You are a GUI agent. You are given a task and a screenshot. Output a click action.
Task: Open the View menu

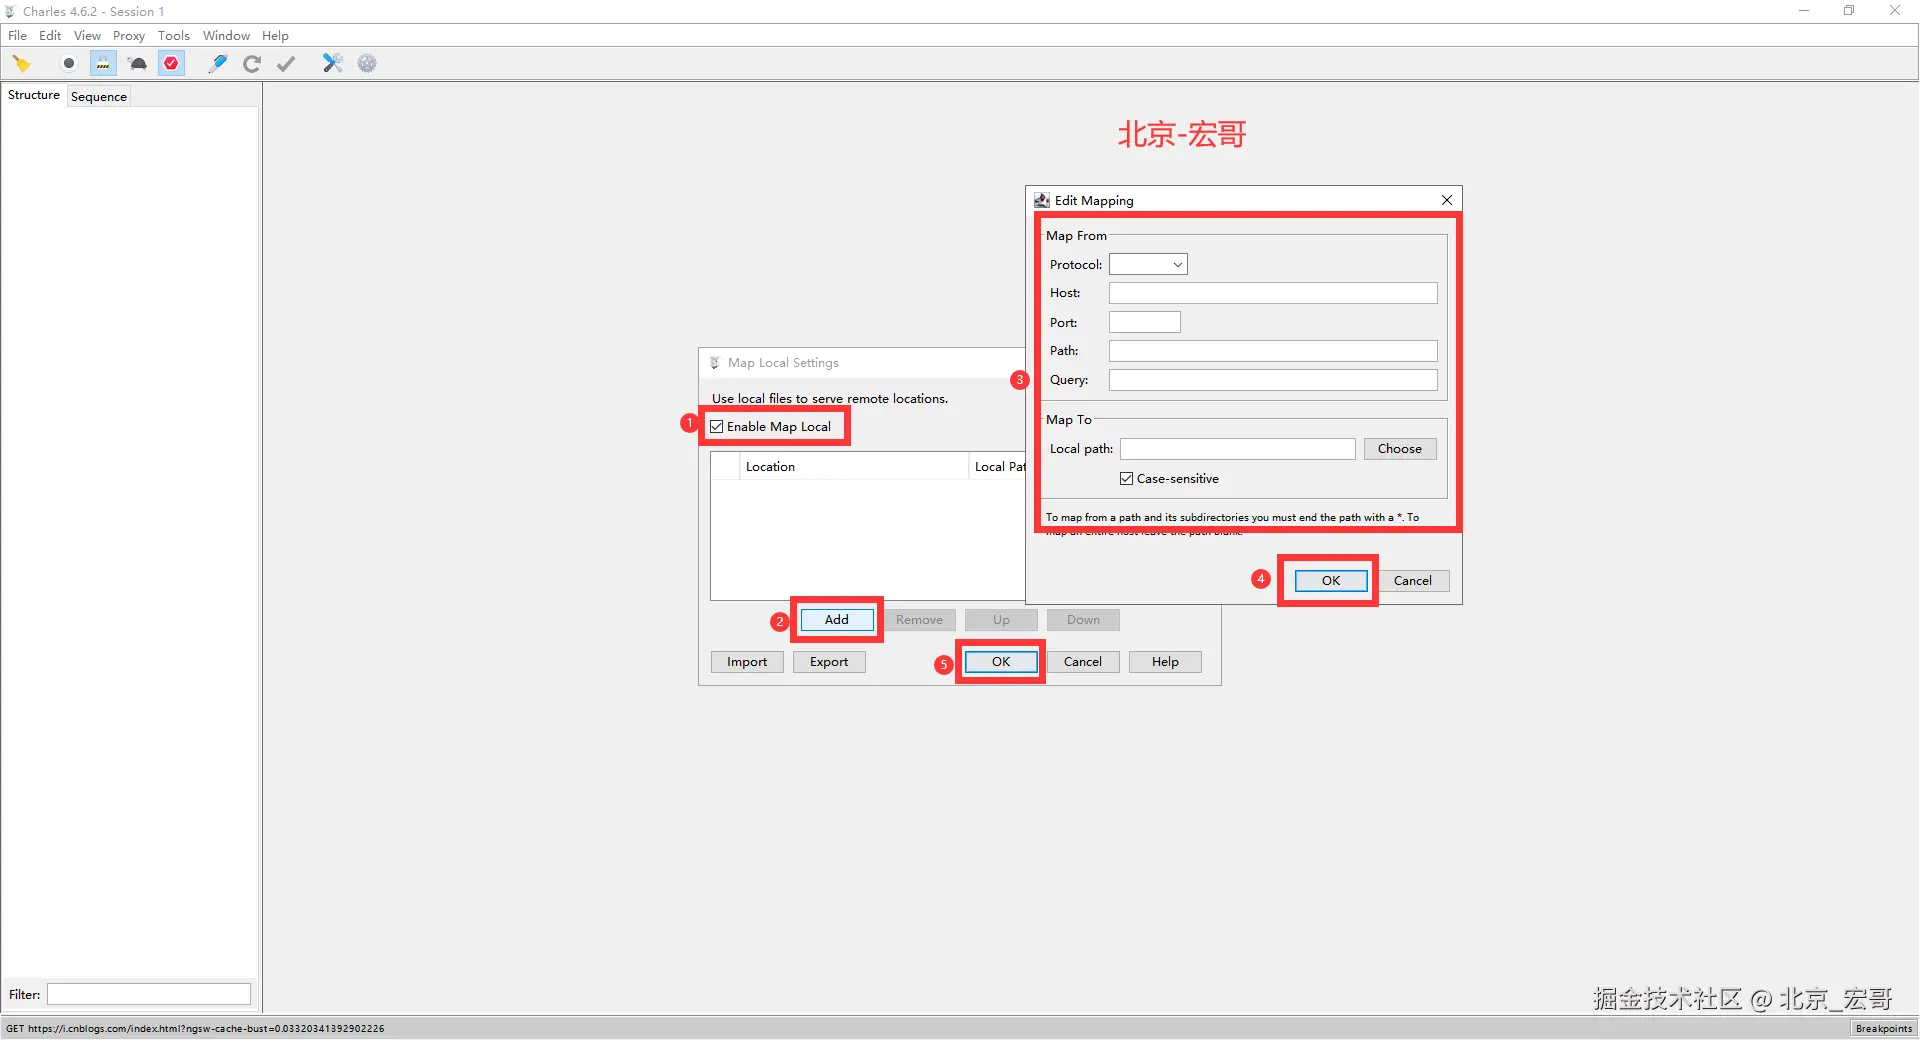click(x=88, y=36)
